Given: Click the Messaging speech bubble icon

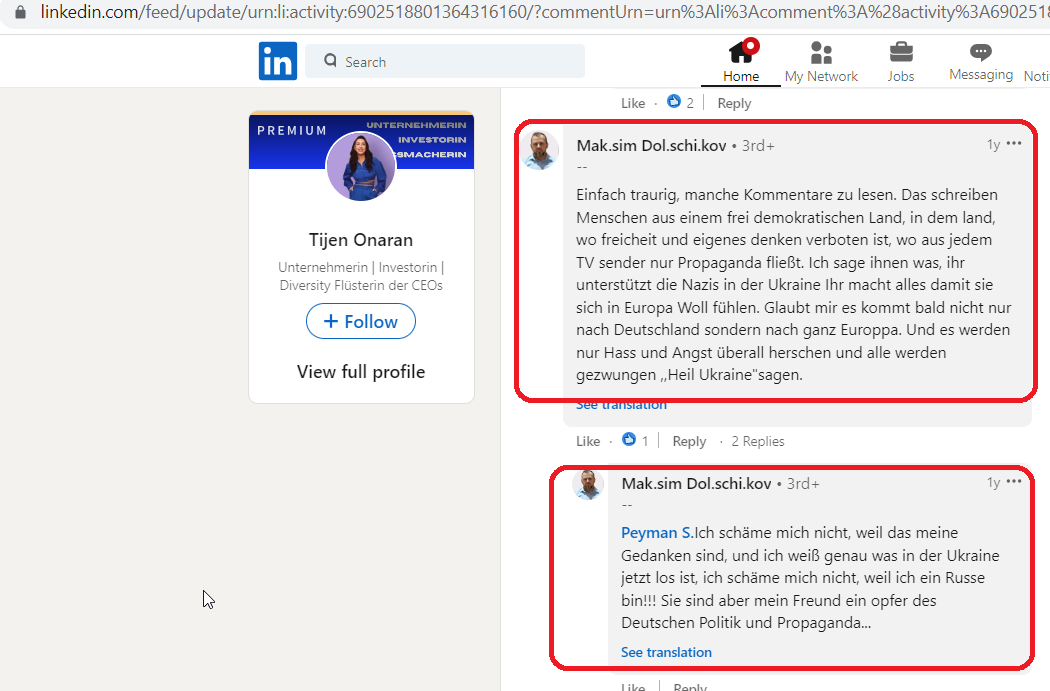Looking at the screenshot, I should coord(980,52).
